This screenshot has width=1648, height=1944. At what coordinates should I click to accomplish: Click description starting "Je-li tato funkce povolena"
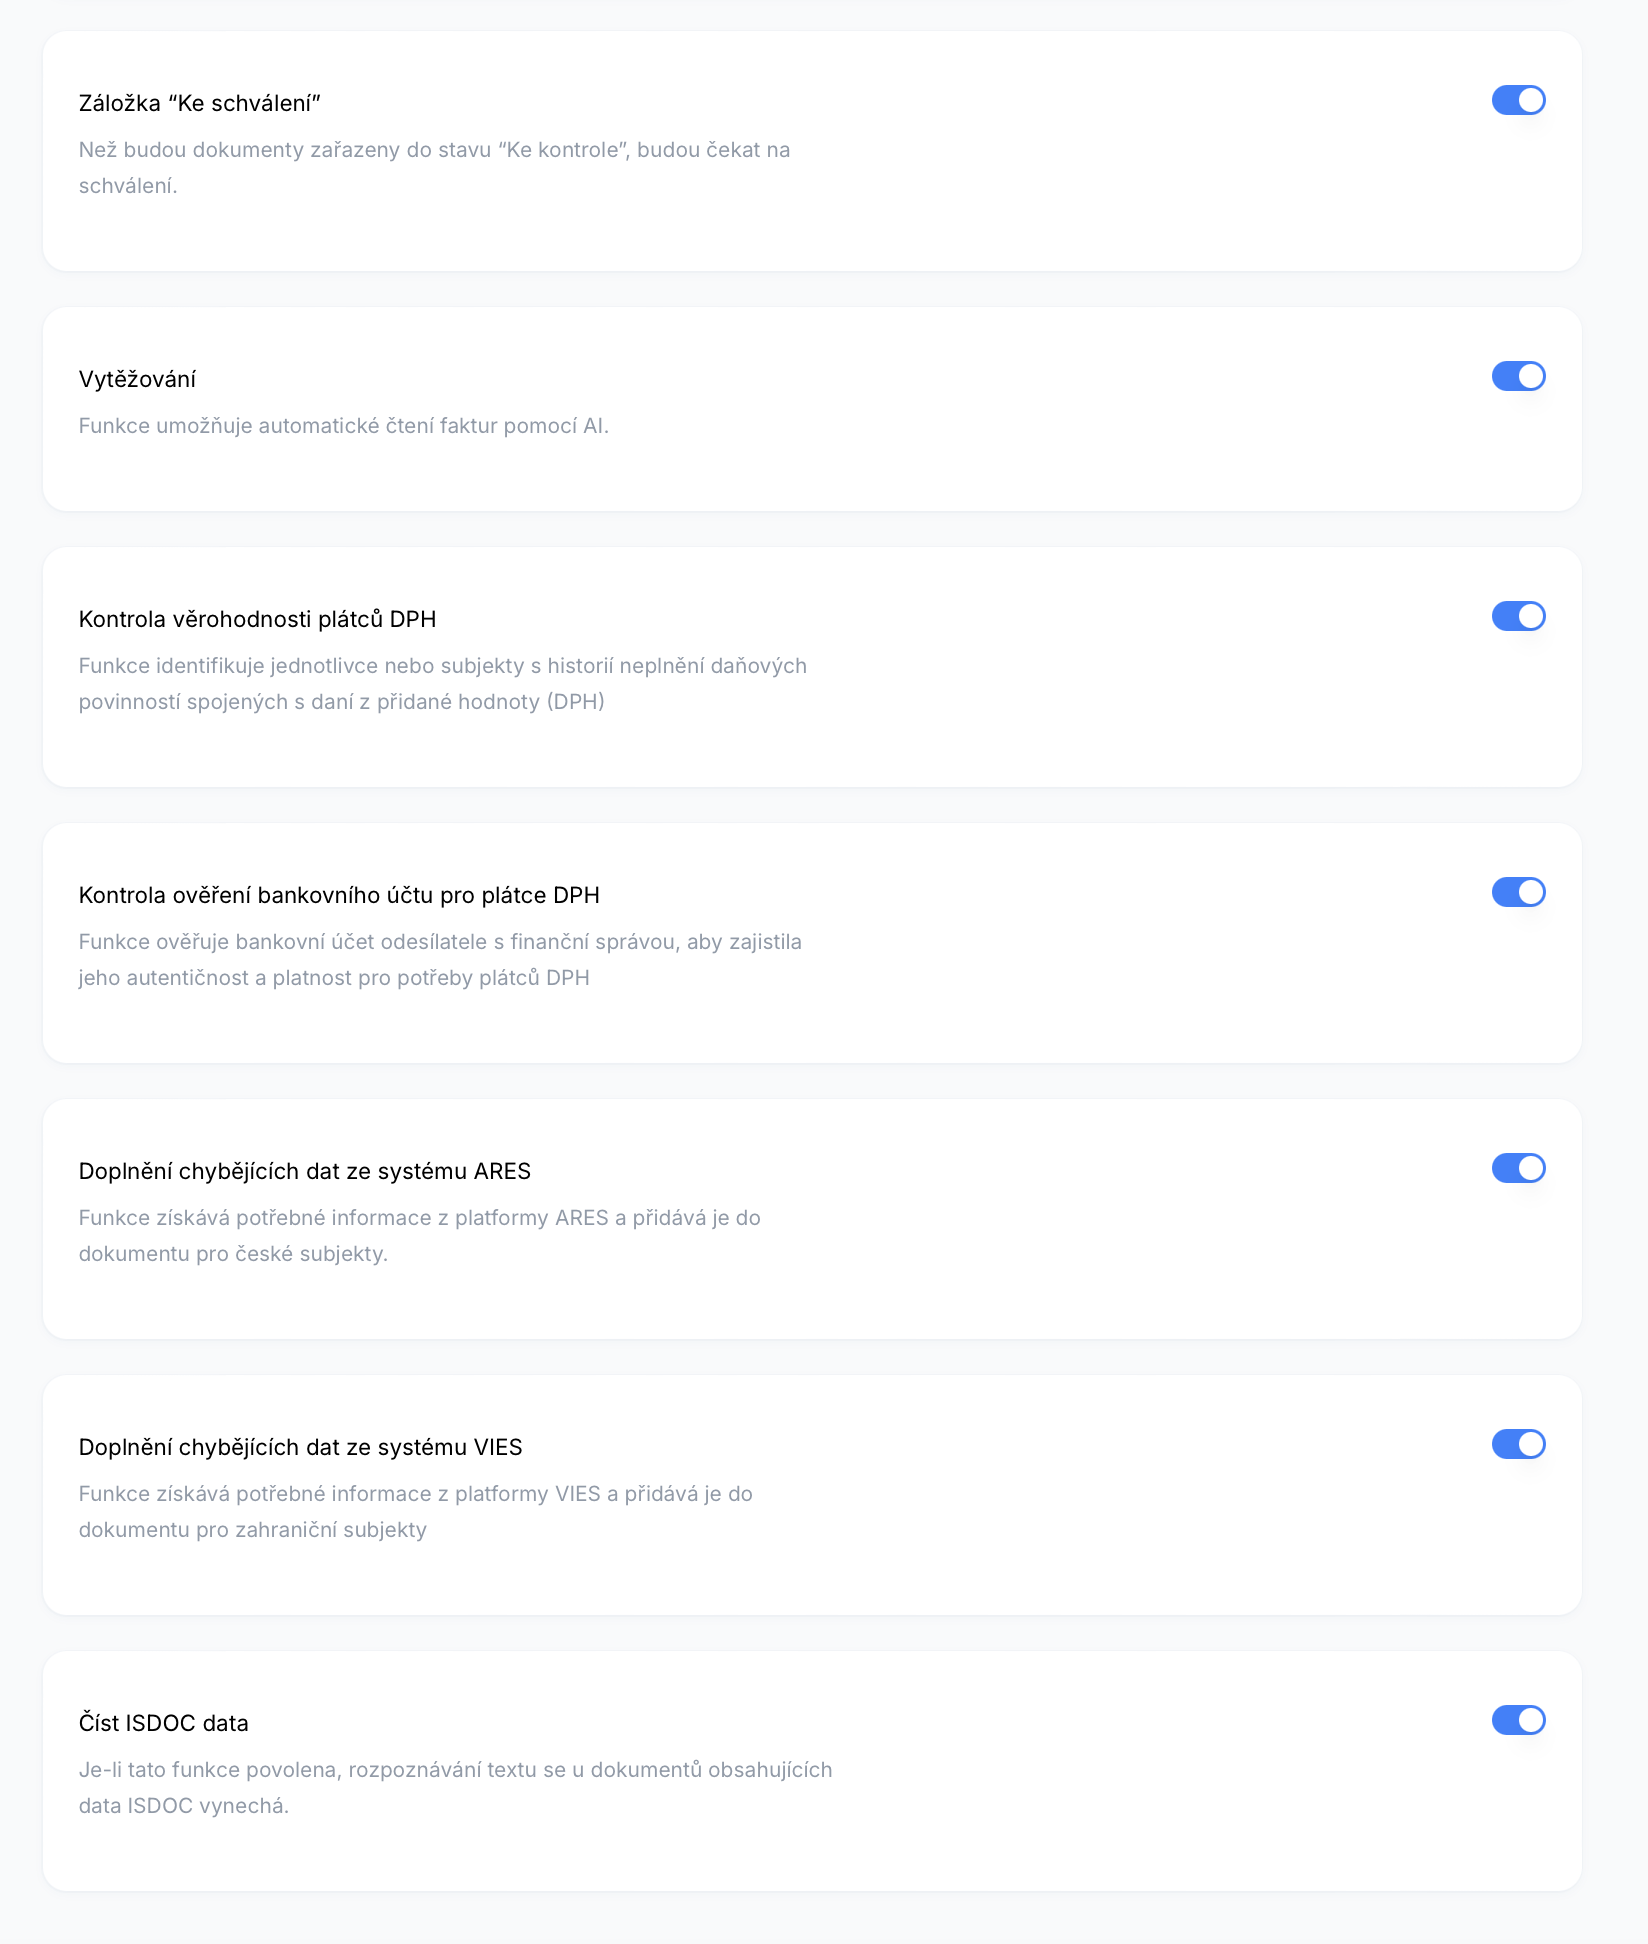click(456, 1788)
